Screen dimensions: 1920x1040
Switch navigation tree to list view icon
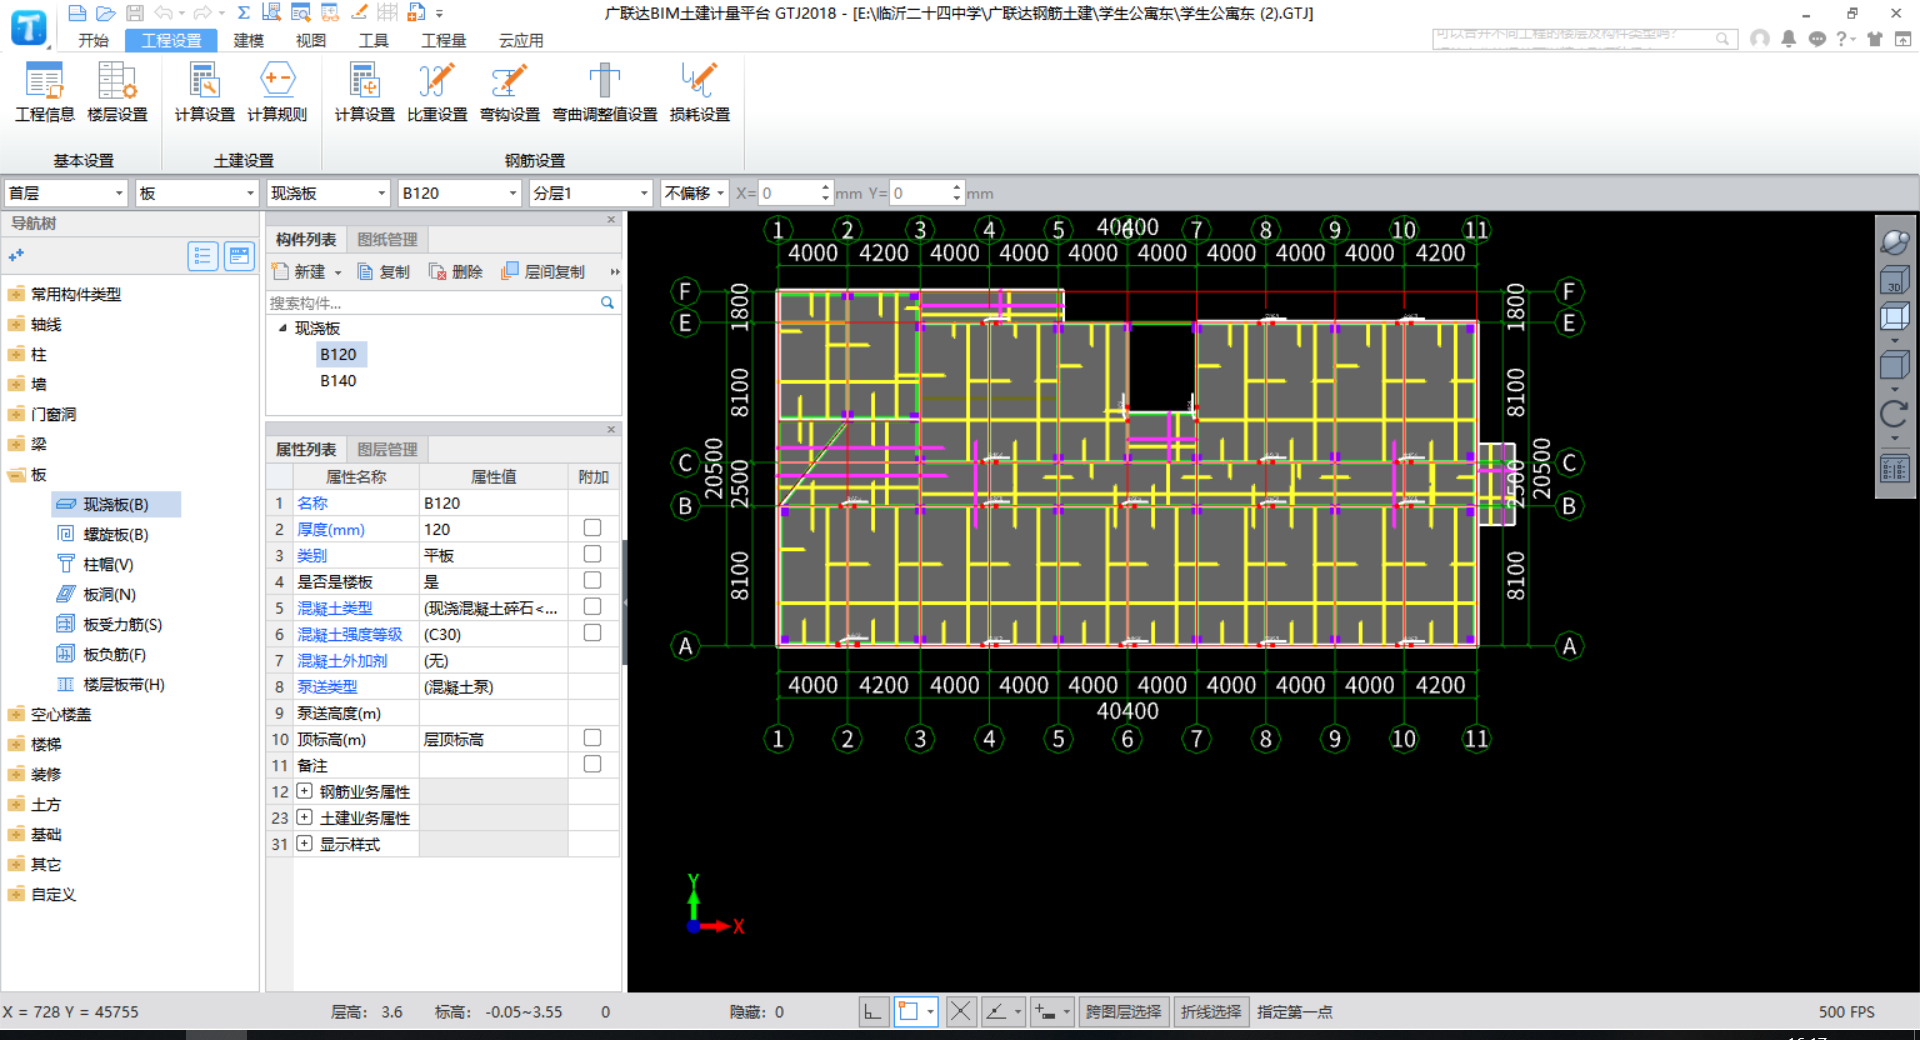(203, 257)
